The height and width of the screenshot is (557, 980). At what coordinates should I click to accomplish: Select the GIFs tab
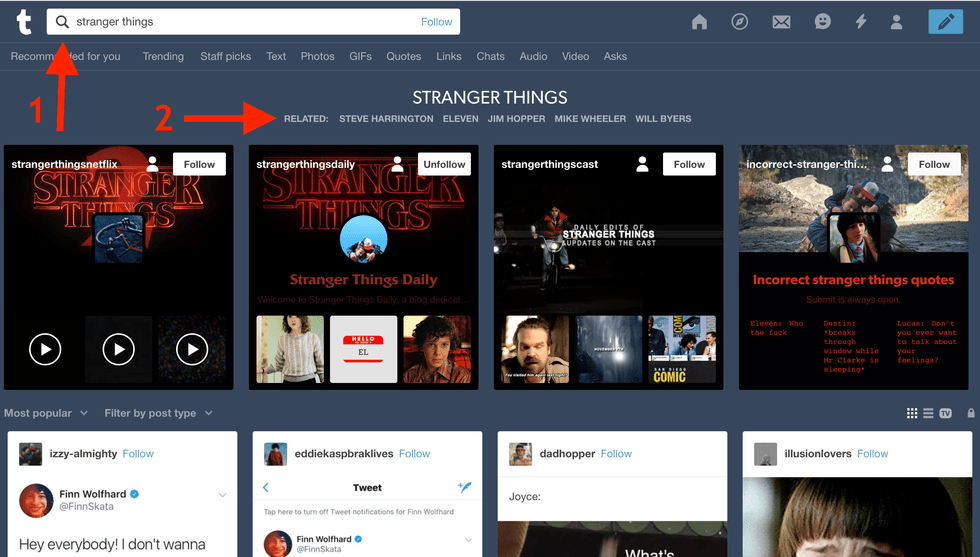360,56
